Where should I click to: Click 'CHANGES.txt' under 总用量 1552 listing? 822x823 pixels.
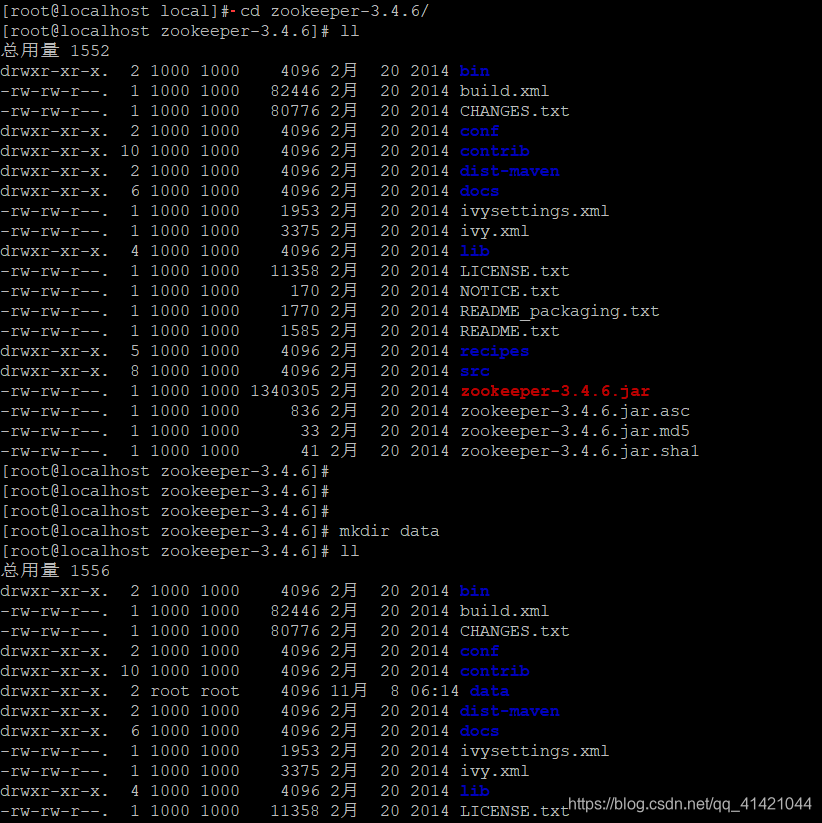pos(514,111)
